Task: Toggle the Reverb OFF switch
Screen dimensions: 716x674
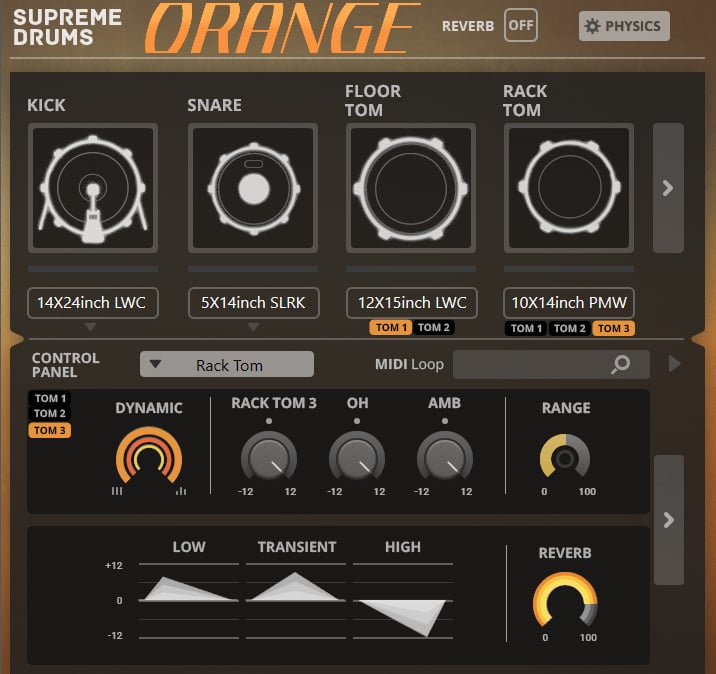Action: tap(520, 26)
